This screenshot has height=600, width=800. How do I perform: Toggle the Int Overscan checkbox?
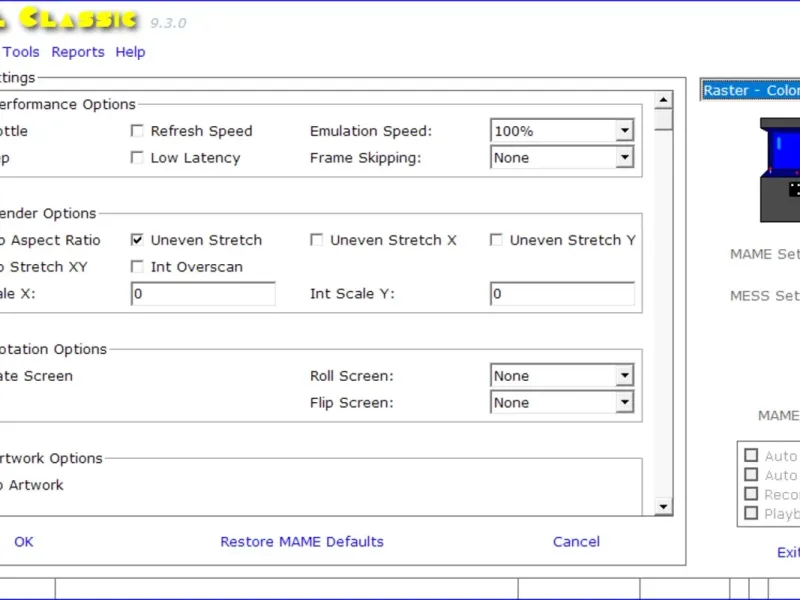click(137, 267)
